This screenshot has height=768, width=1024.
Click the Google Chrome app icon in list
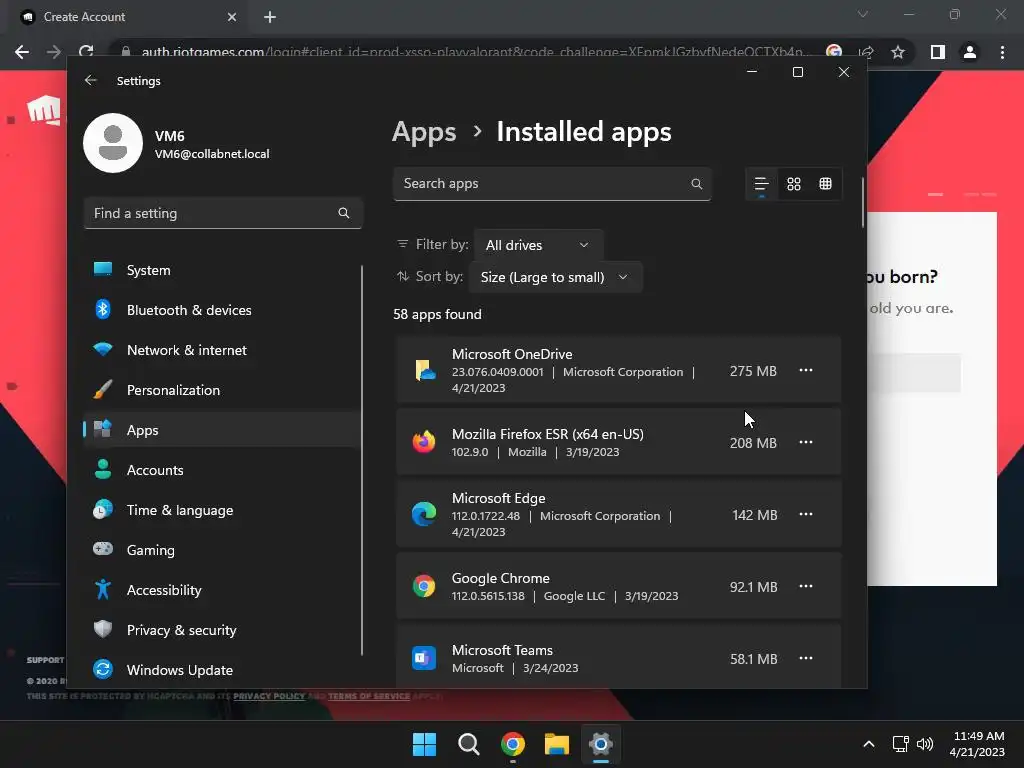424,586
